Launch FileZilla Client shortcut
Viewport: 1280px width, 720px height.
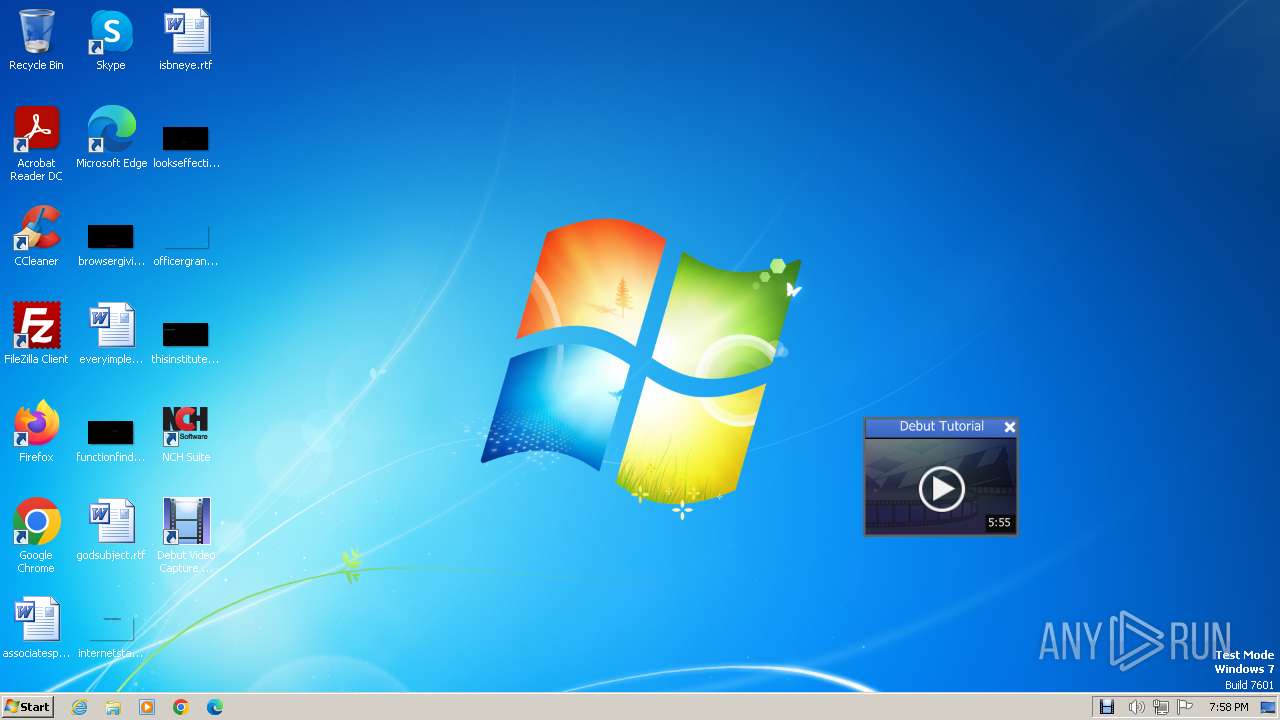(36, 334)
